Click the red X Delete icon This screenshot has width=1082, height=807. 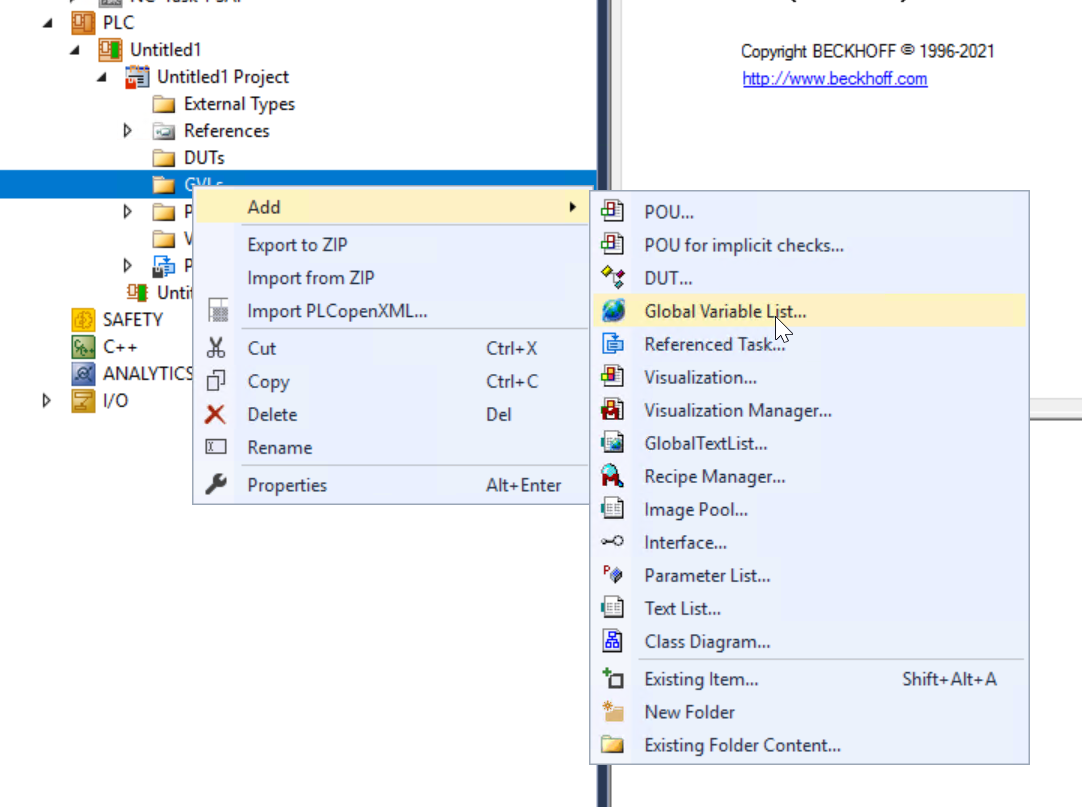coord(215,414)
